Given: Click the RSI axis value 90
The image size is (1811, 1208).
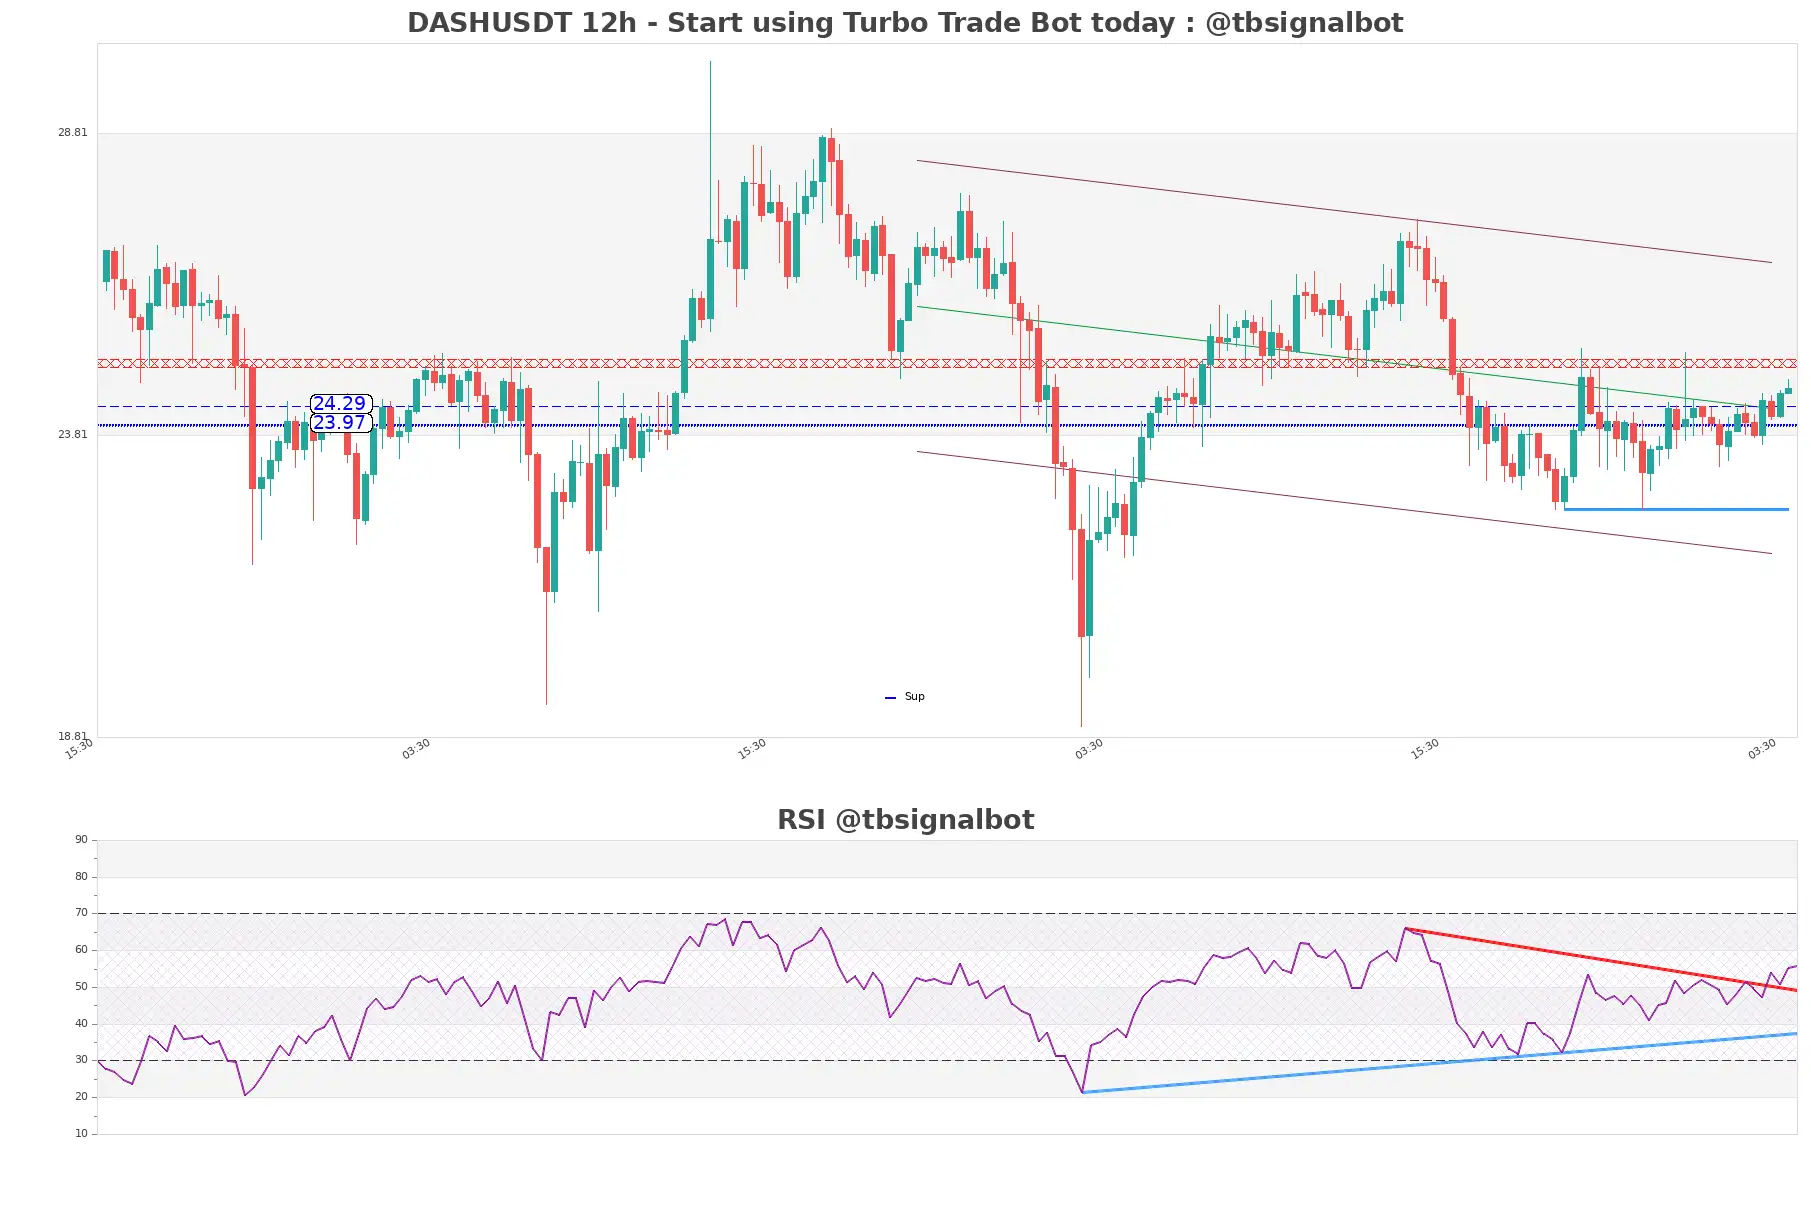Looking at the screenshot, I should click(x=81, y=840).
